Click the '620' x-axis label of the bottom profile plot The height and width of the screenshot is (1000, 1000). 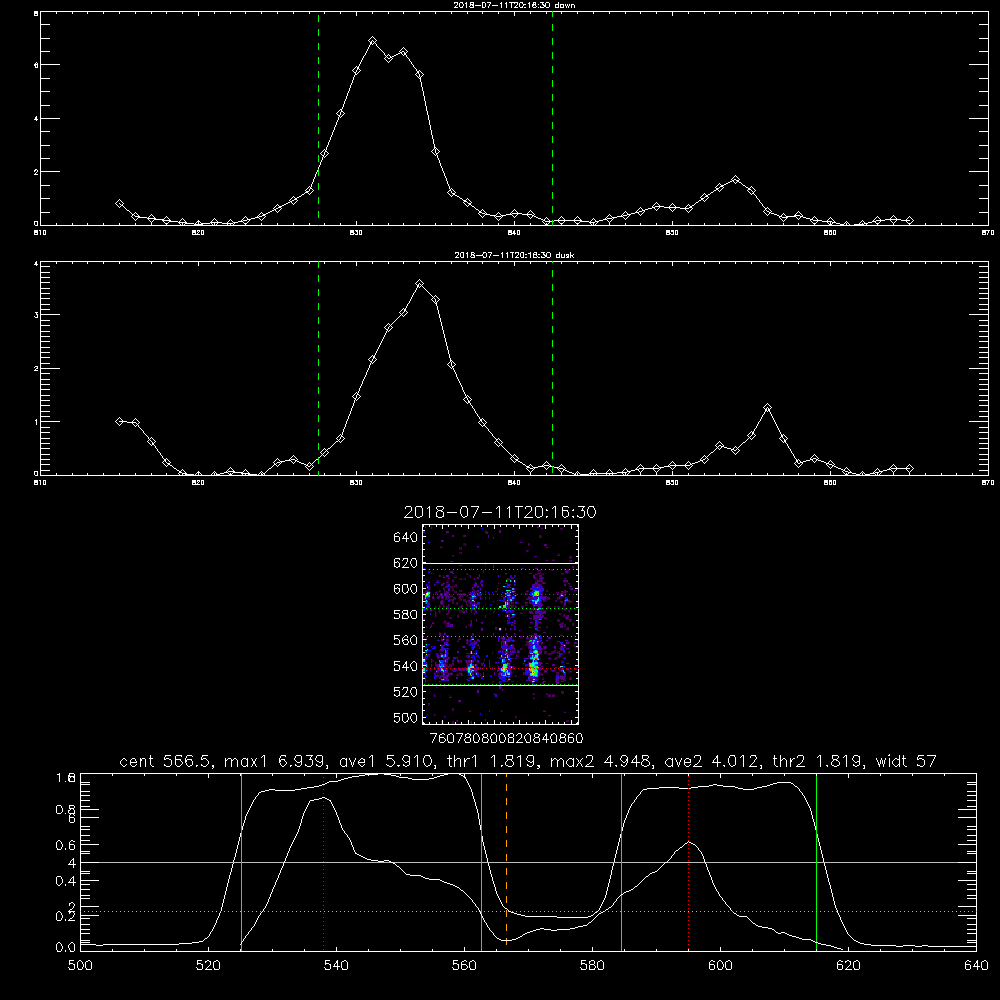point(848,966)
